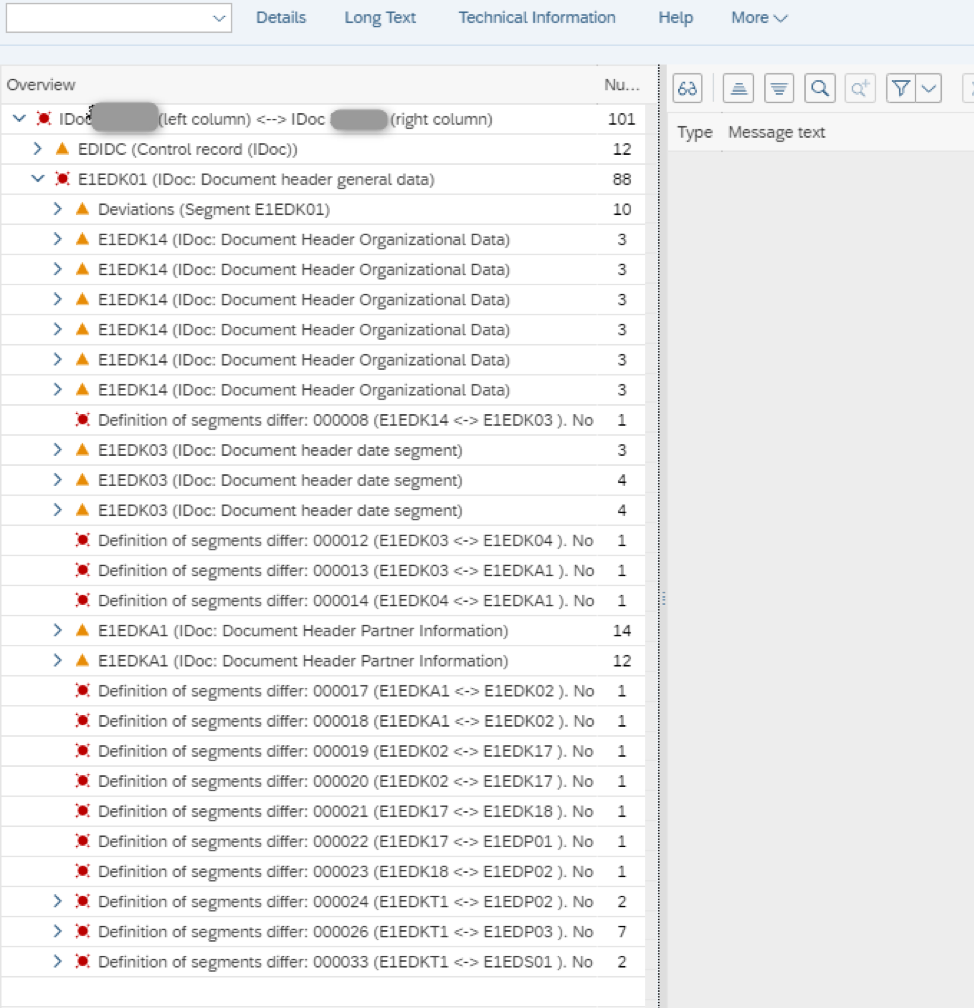Viewport: 974px width, 1008px height.
Task: Click the warning triangle beside EDIDC
Action: pos(62,149)
